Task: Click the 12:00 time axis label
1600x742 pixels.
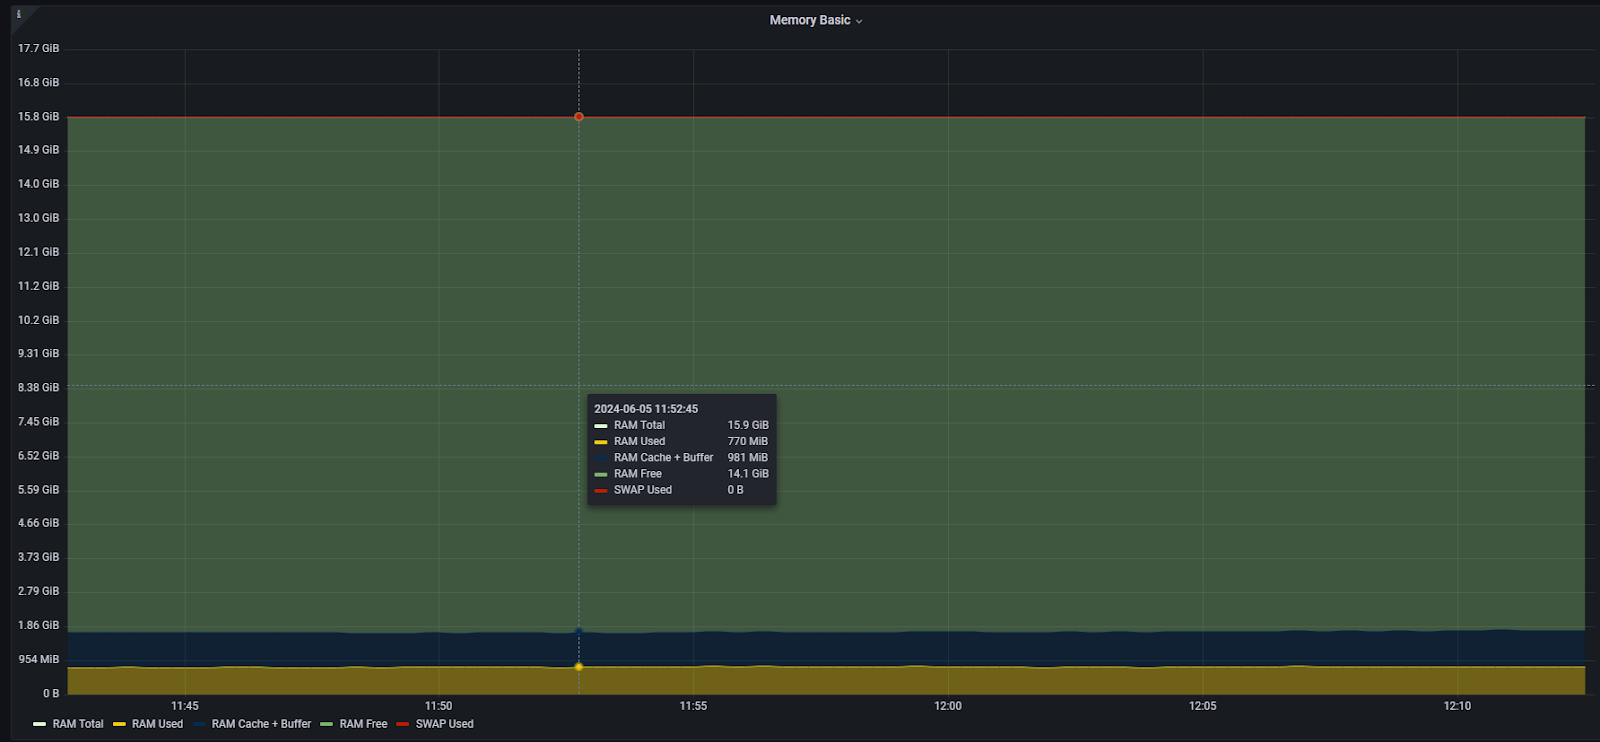Action: tap(947, 706)
